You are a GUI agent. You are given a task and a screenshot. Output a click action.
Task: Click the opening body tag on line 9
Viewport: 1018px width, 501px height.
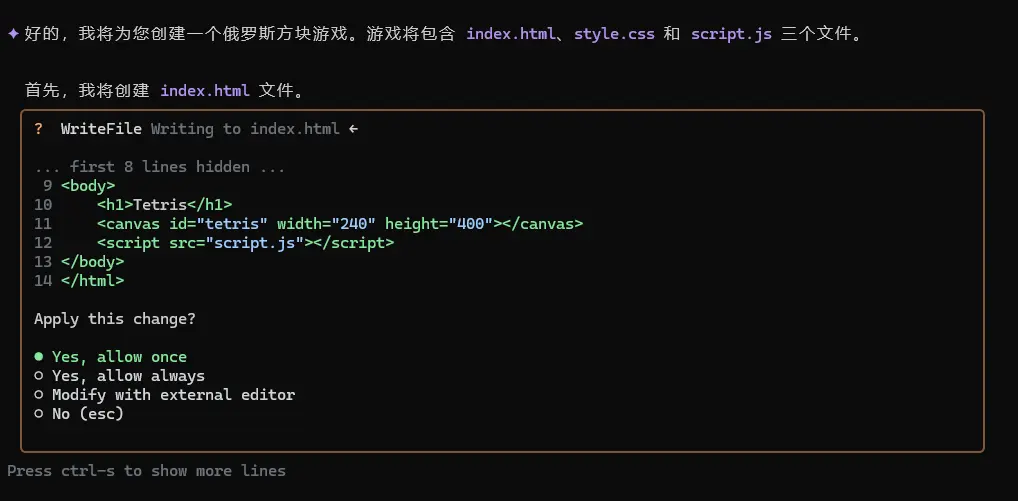click(x=88, y=185)
